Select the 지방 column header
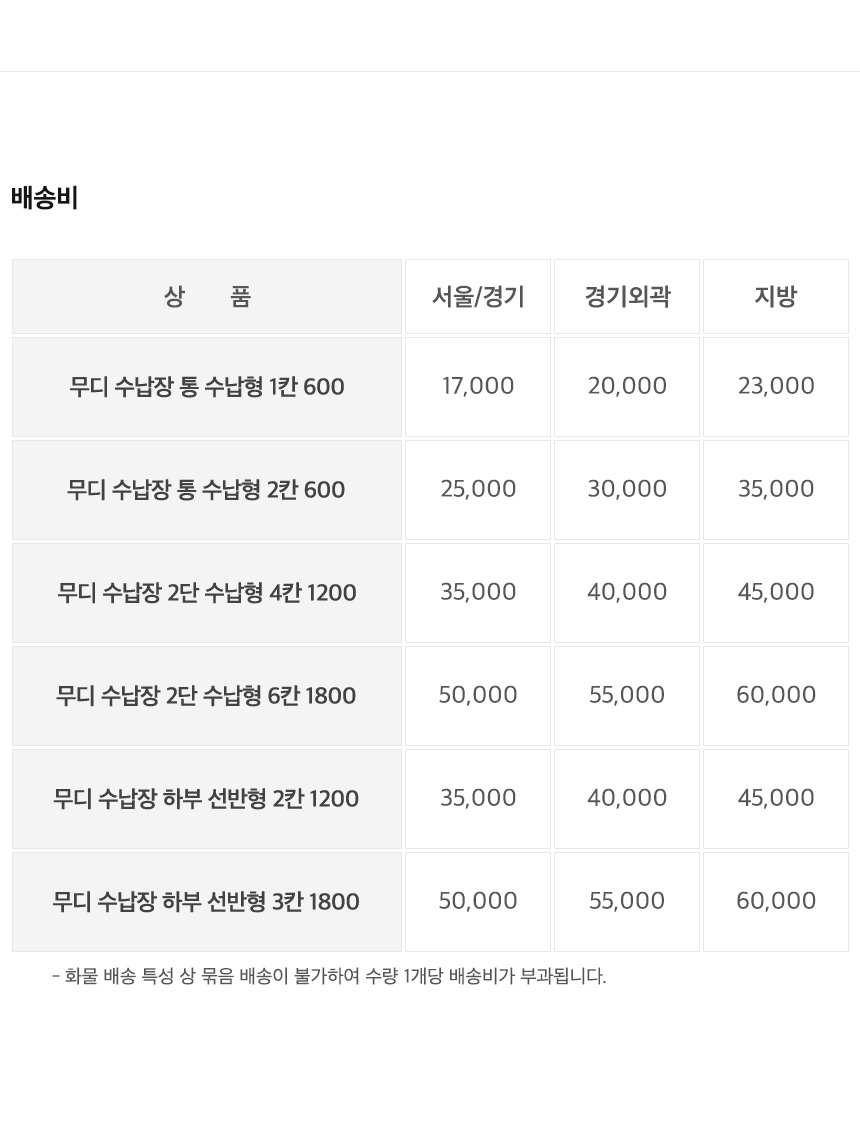The height and width of the screenshot is (1134, 860). 776,297
